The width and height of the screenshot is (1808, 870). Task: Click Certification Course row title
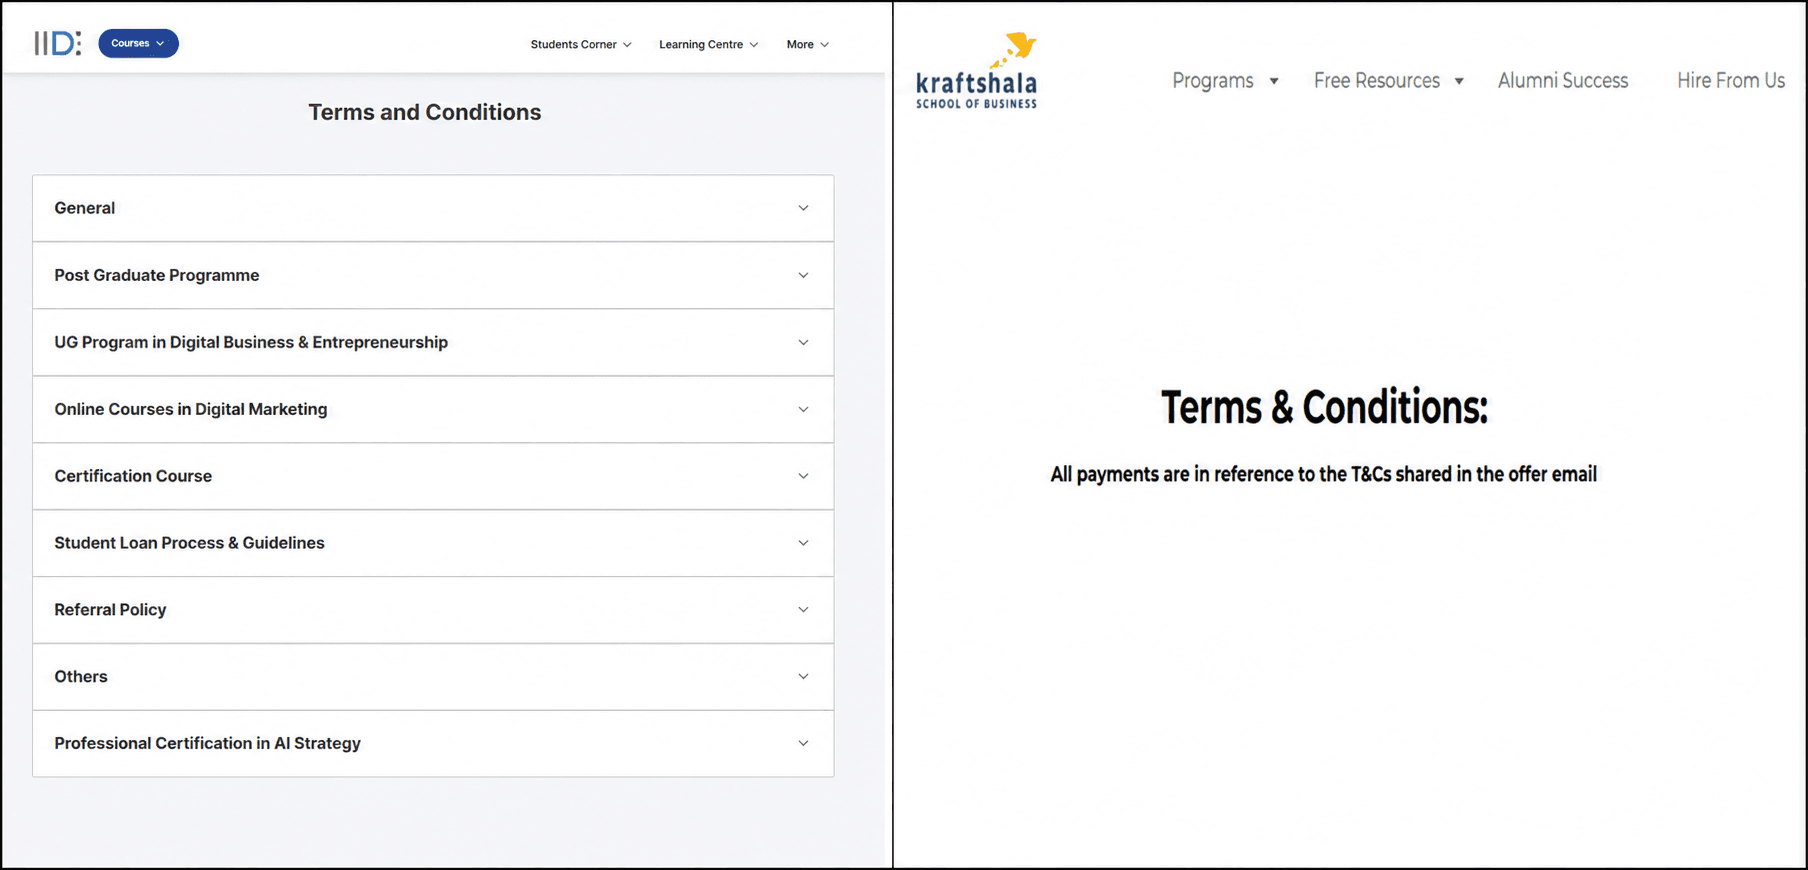pyautogui.click(x=133, y=476)
